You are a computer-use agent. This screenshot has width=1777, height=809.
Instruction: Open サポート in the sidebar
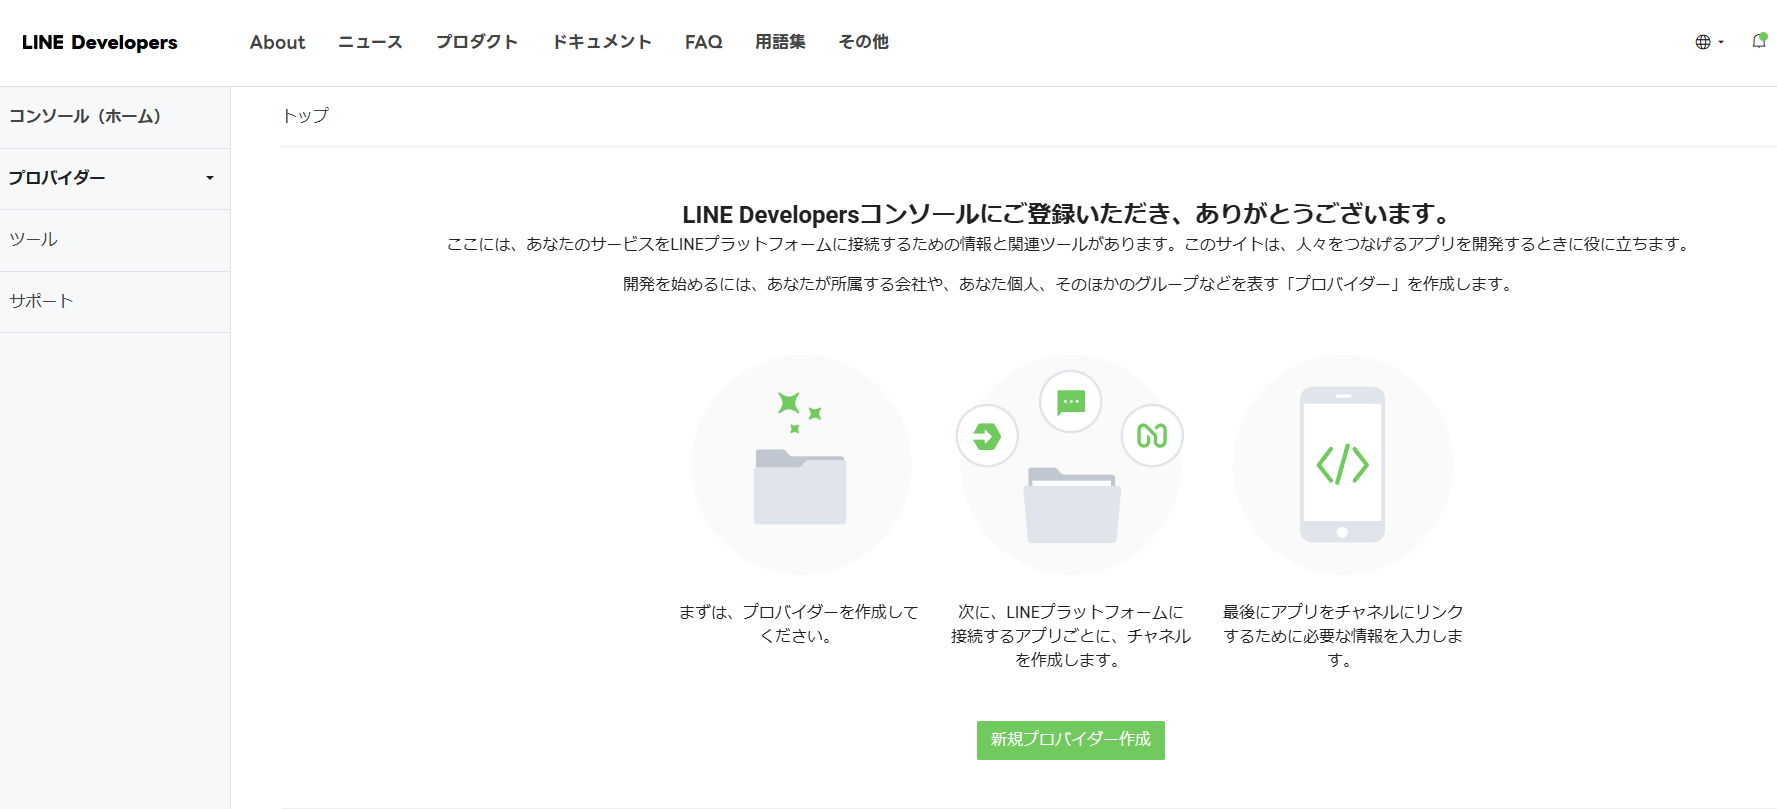pos(115,301)
